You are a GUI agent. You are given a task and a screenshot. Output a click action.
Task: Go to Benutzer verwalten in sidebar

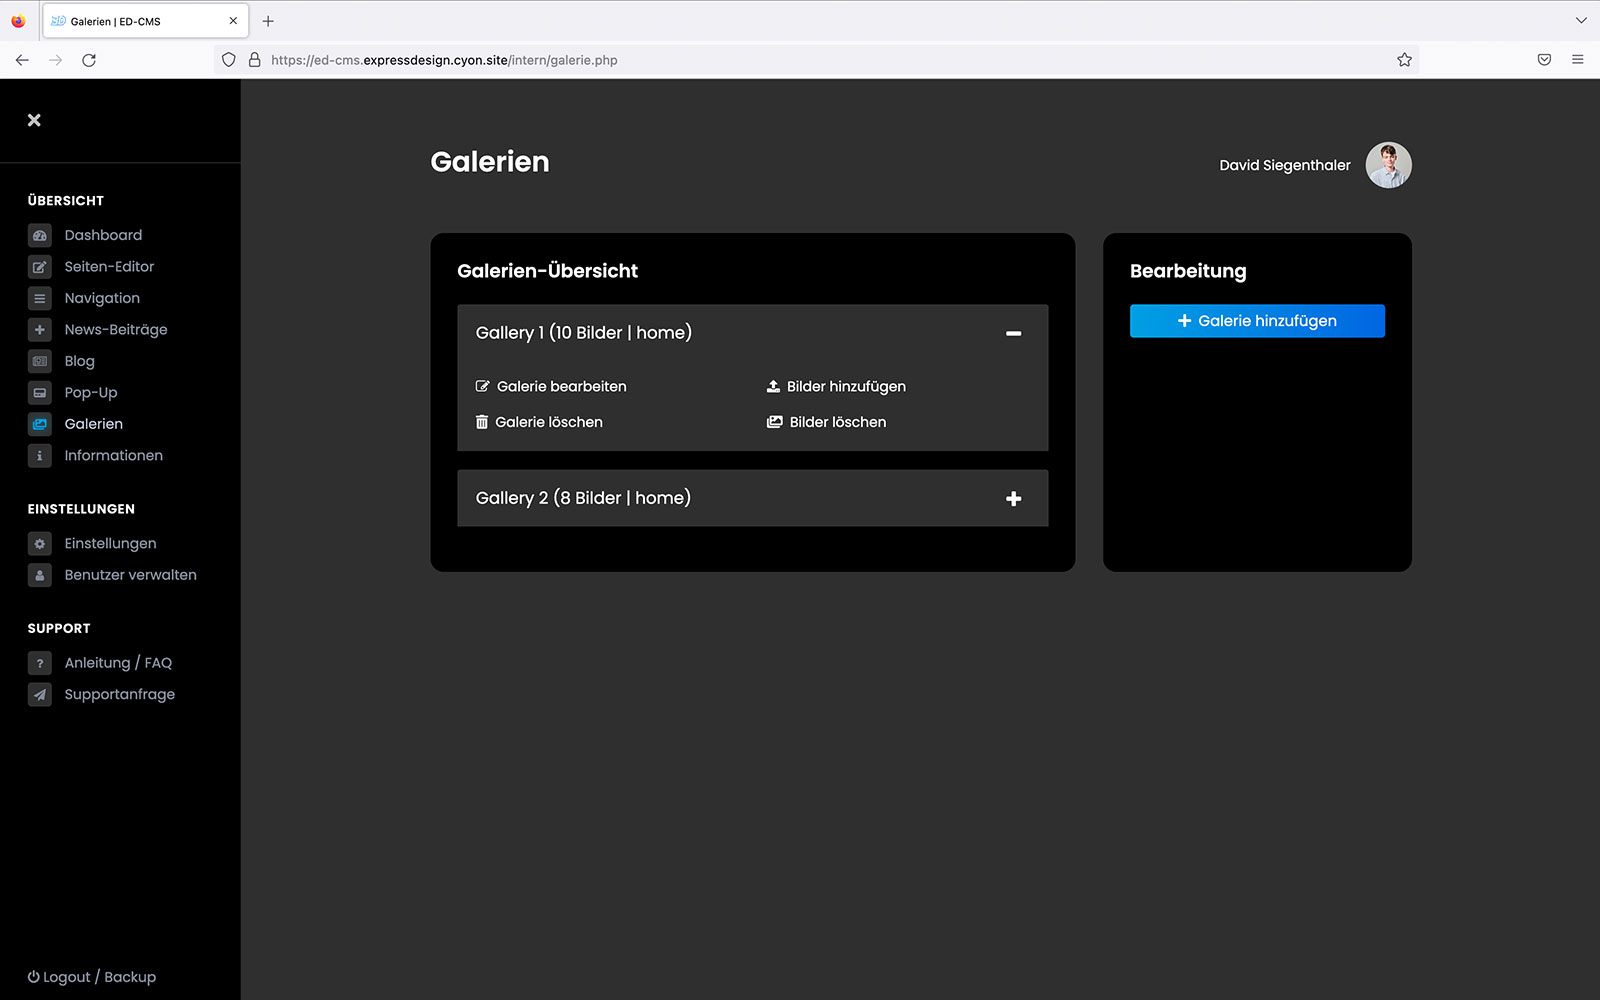click(x=130, y=575)
